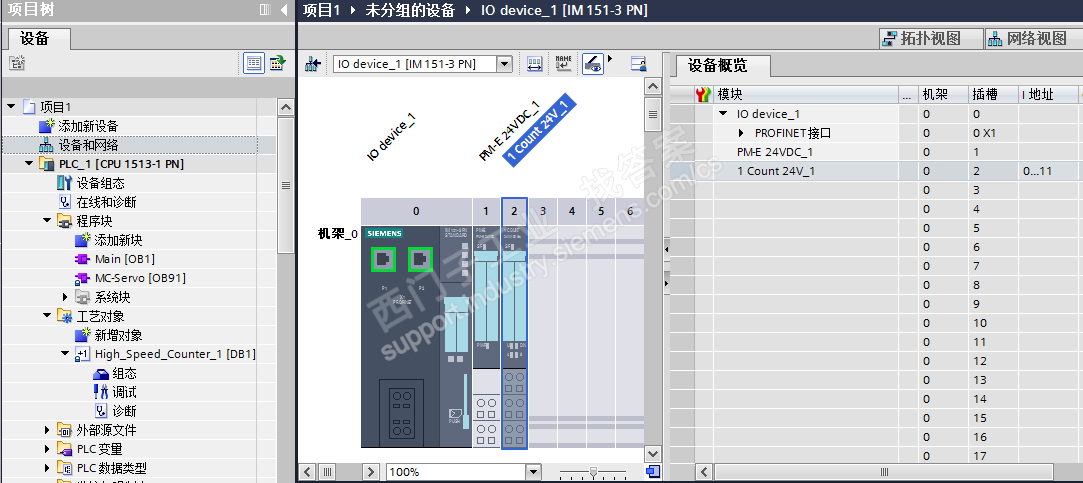
Task: Click the device view horizontal scroll left arrow
Action: pos(307,472)
